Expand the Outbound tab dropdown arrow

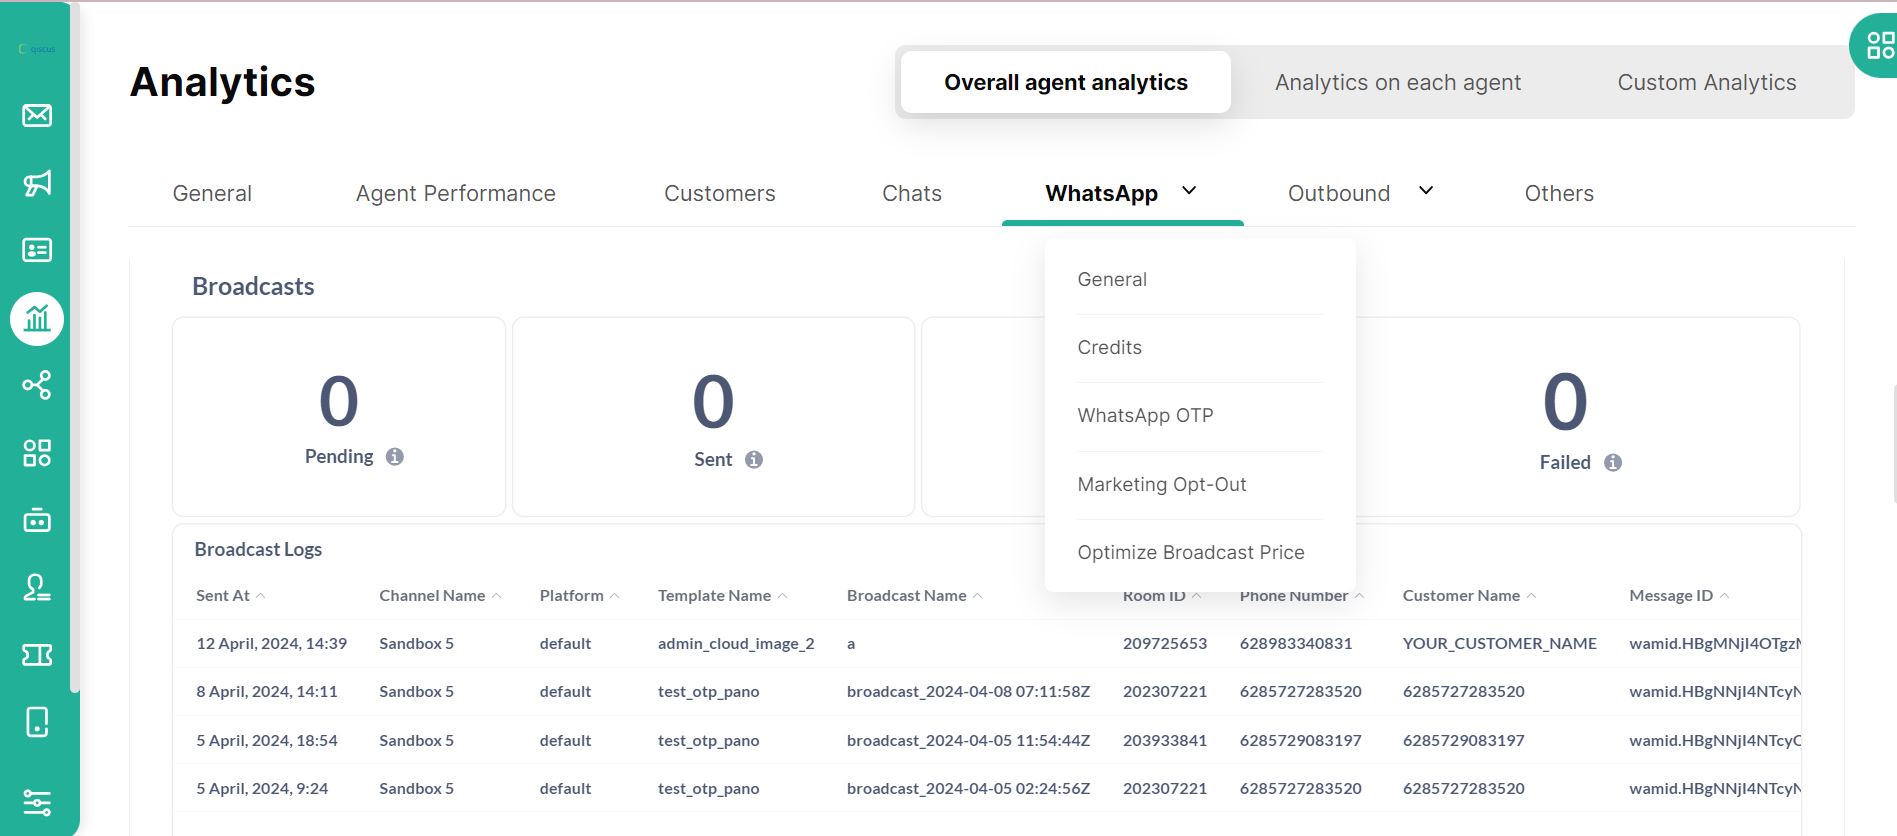click(x=1426, y=191)
